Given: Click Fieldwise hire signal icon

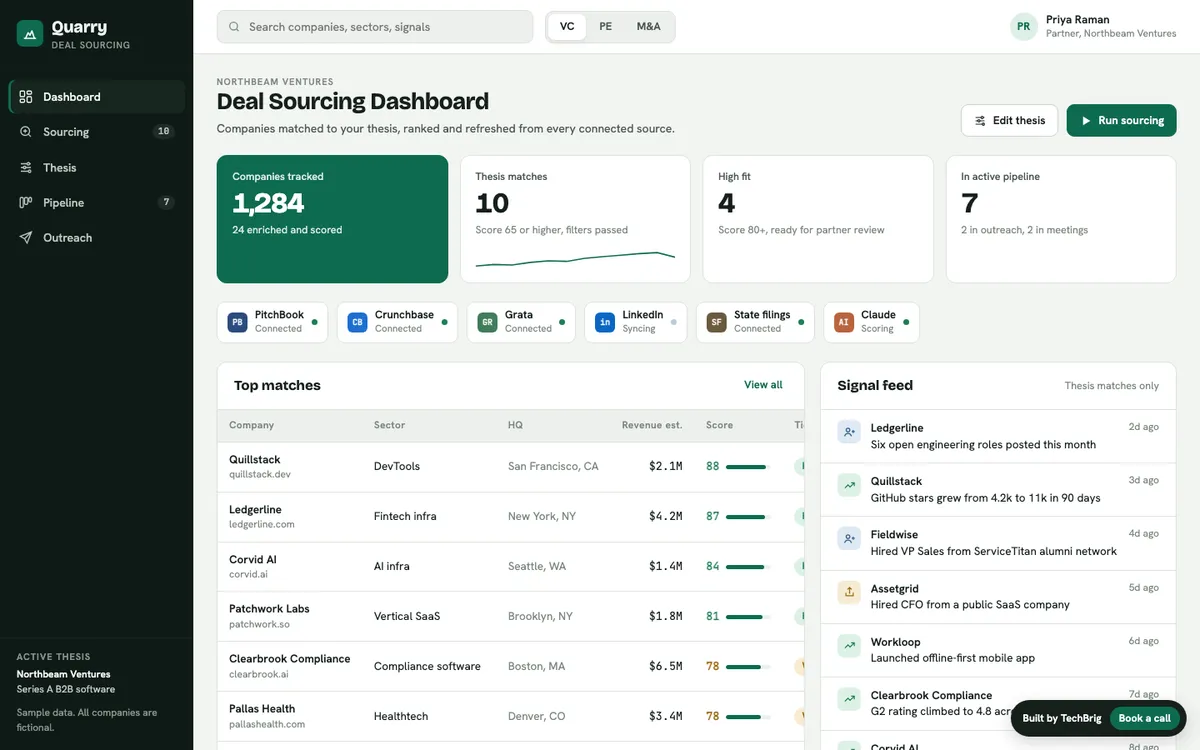Looking at the screenshot, I should [x=849, y=539].
